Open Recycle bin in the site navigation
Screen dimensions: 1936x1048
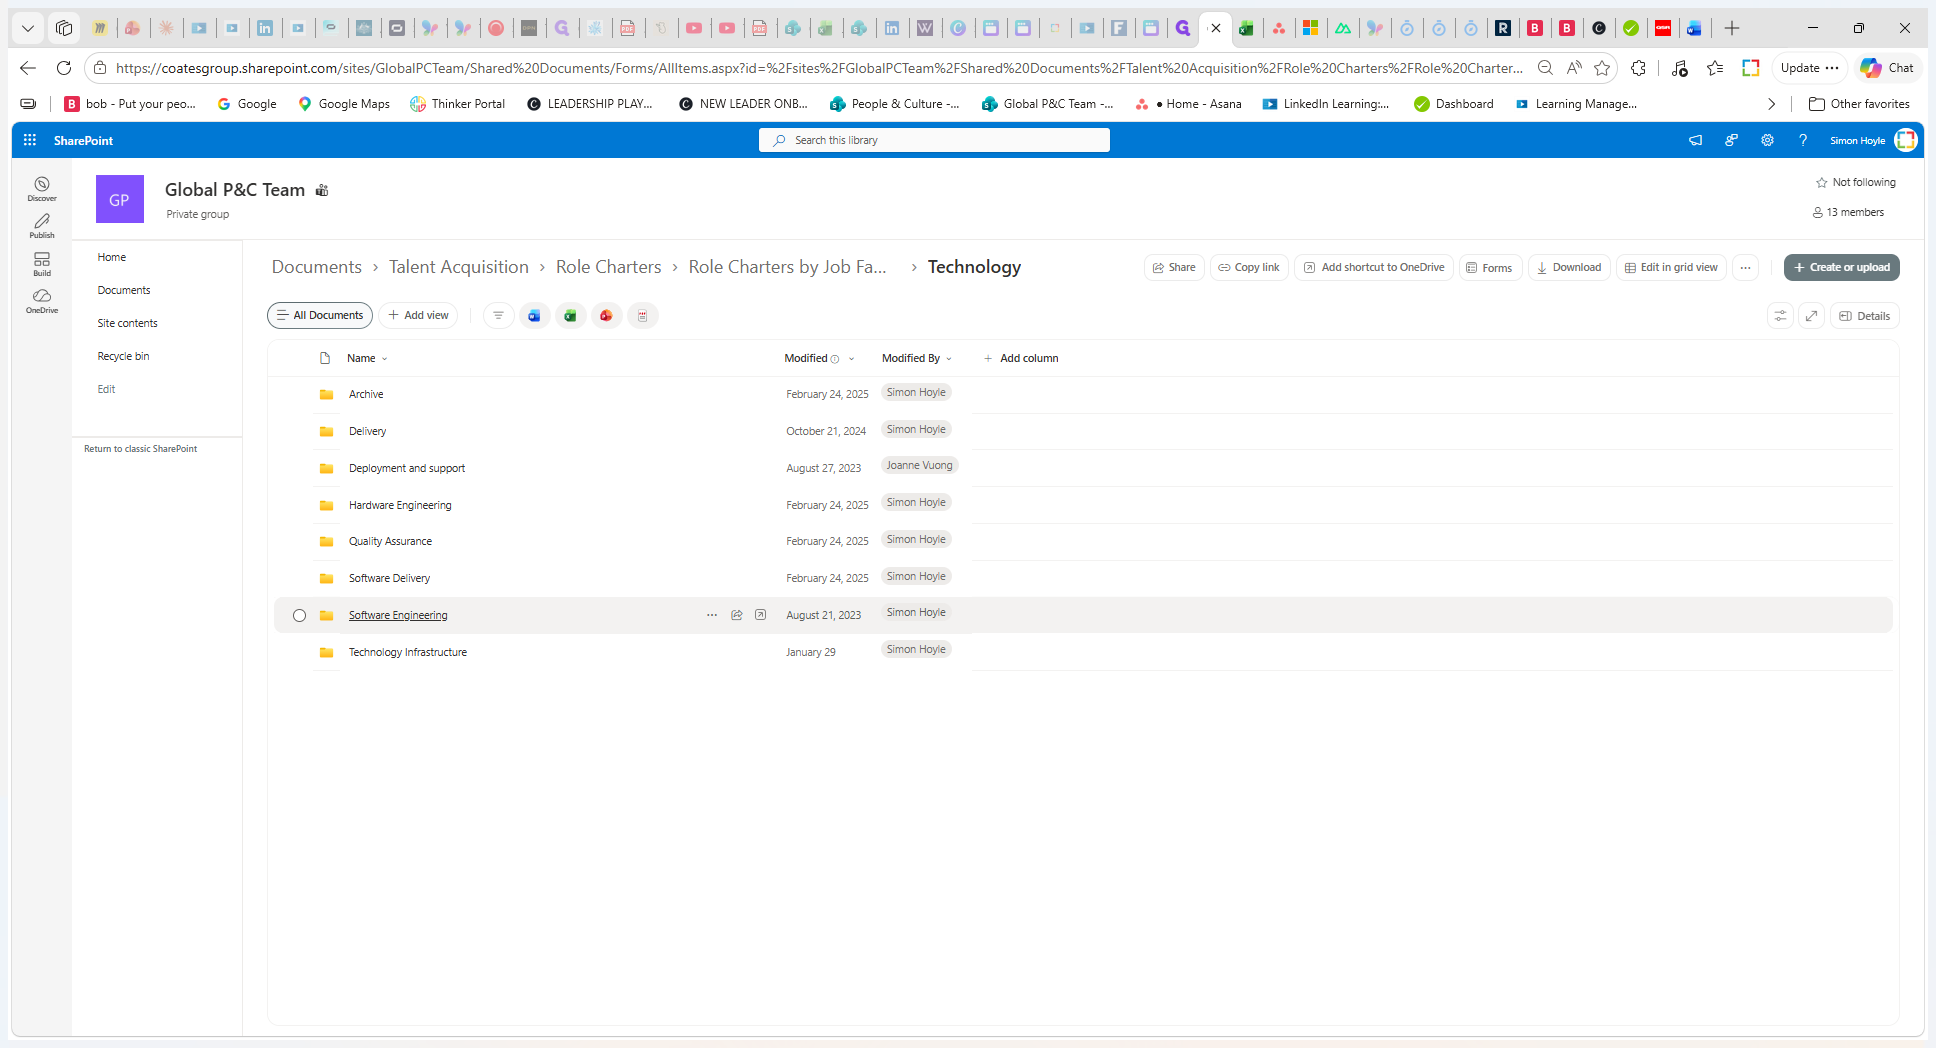[x=123, y=356]
